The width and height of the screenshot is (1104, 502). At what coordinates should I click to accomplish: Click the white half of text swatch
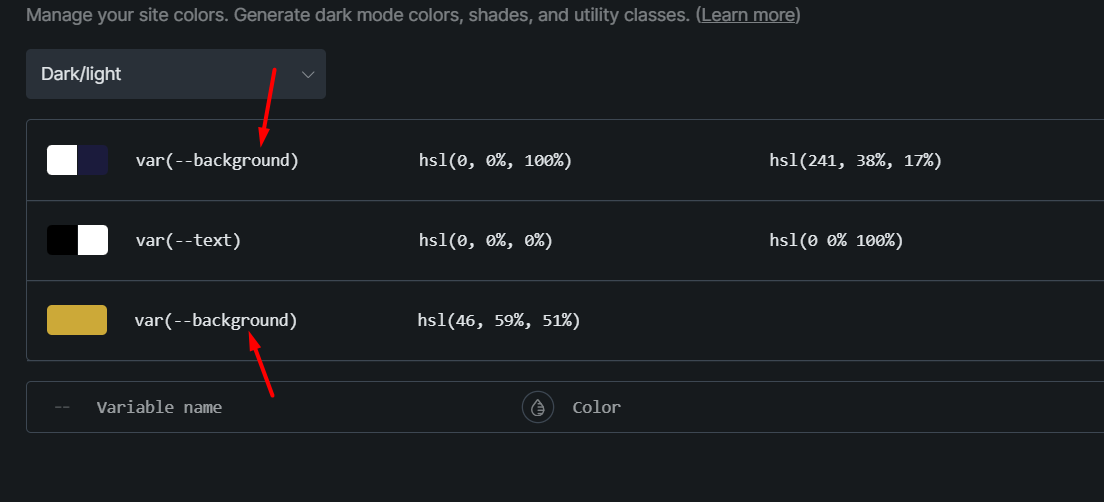pyautogui.click(x=93, y=240)
